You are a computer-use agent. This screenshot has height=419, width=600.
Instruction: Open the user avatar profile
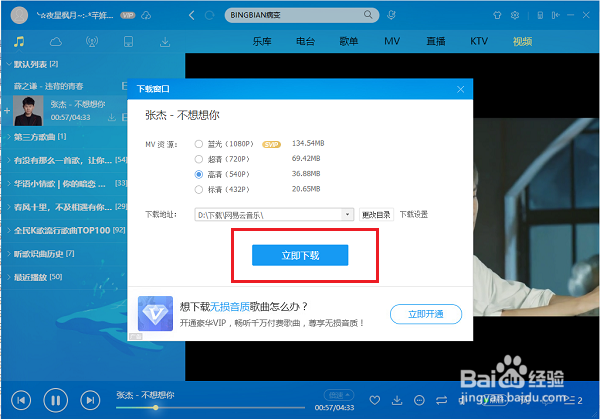click(19, 15)
